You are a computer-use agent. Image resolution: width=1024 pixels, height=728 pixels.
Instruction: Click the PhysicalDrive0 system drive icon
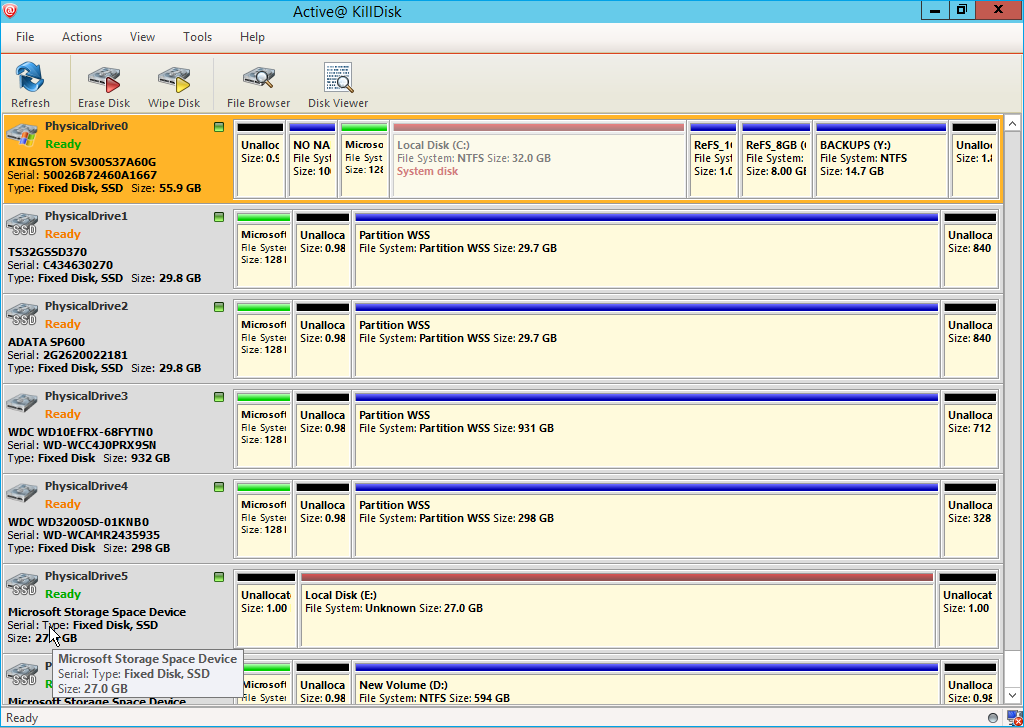pos(22,135)
